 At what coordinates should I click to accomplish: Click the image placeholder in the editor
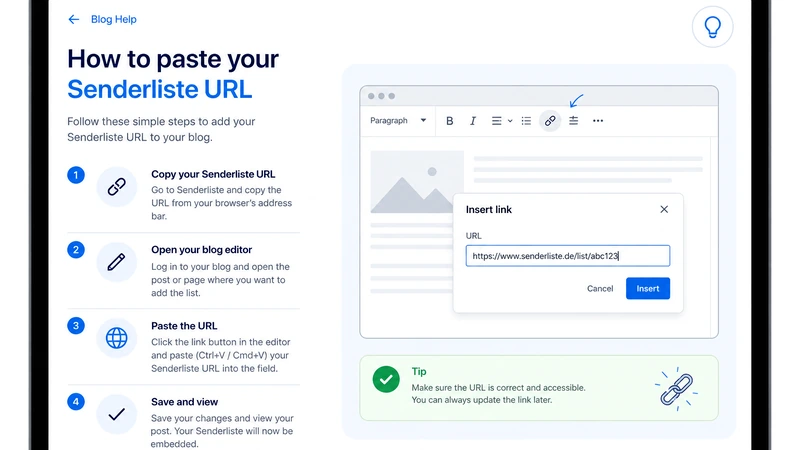click(417, 182)
